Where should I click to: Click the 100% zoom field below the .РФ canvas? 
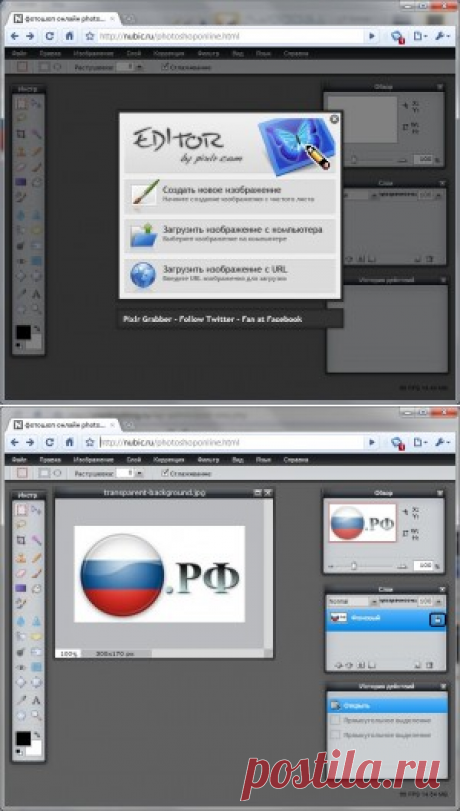[x=67, y=654]
